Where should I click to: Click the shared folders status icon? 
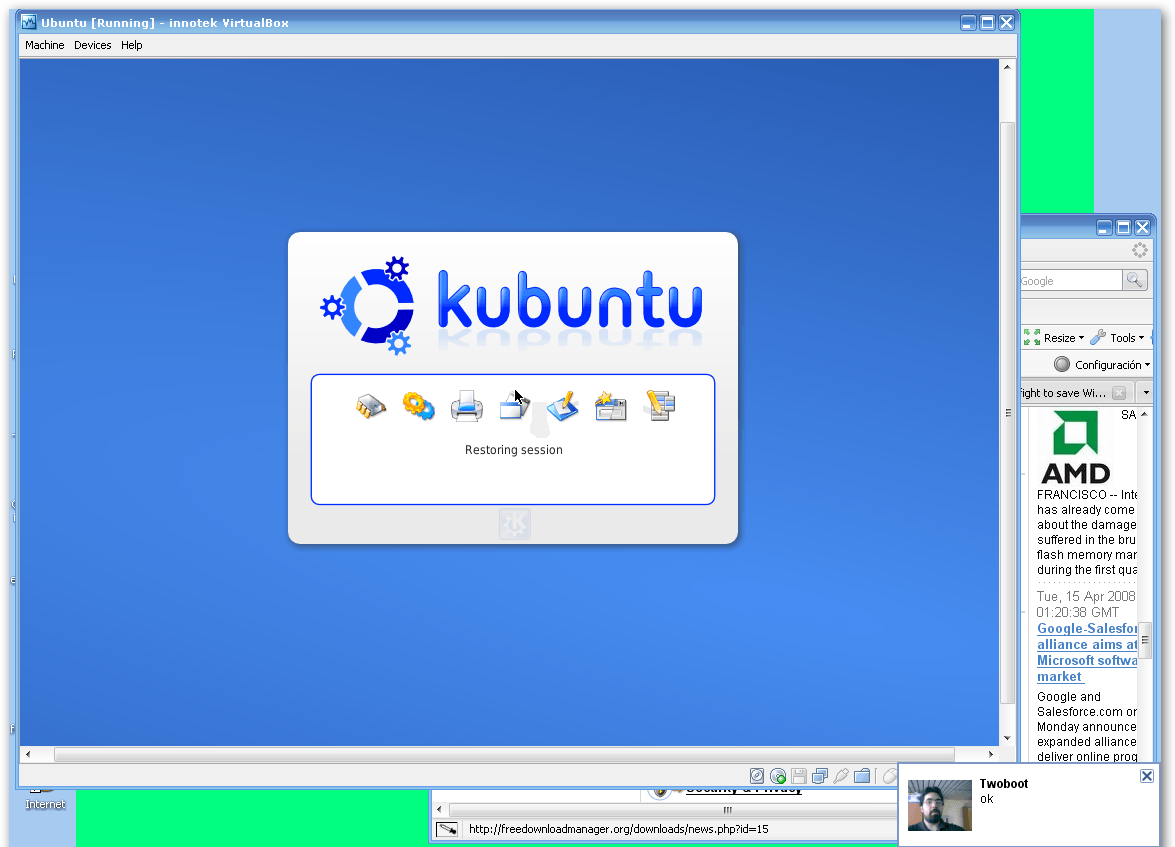point(862,776)
